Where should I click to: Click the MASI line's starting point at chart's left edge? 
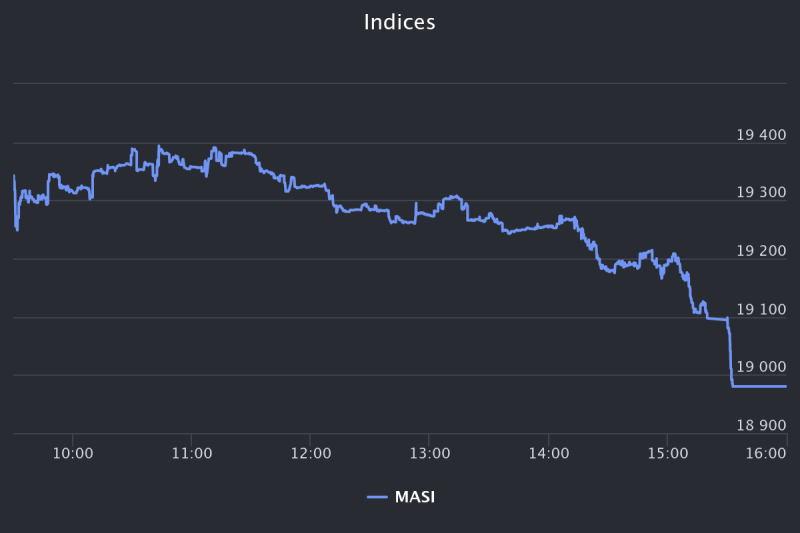(14, 178)
